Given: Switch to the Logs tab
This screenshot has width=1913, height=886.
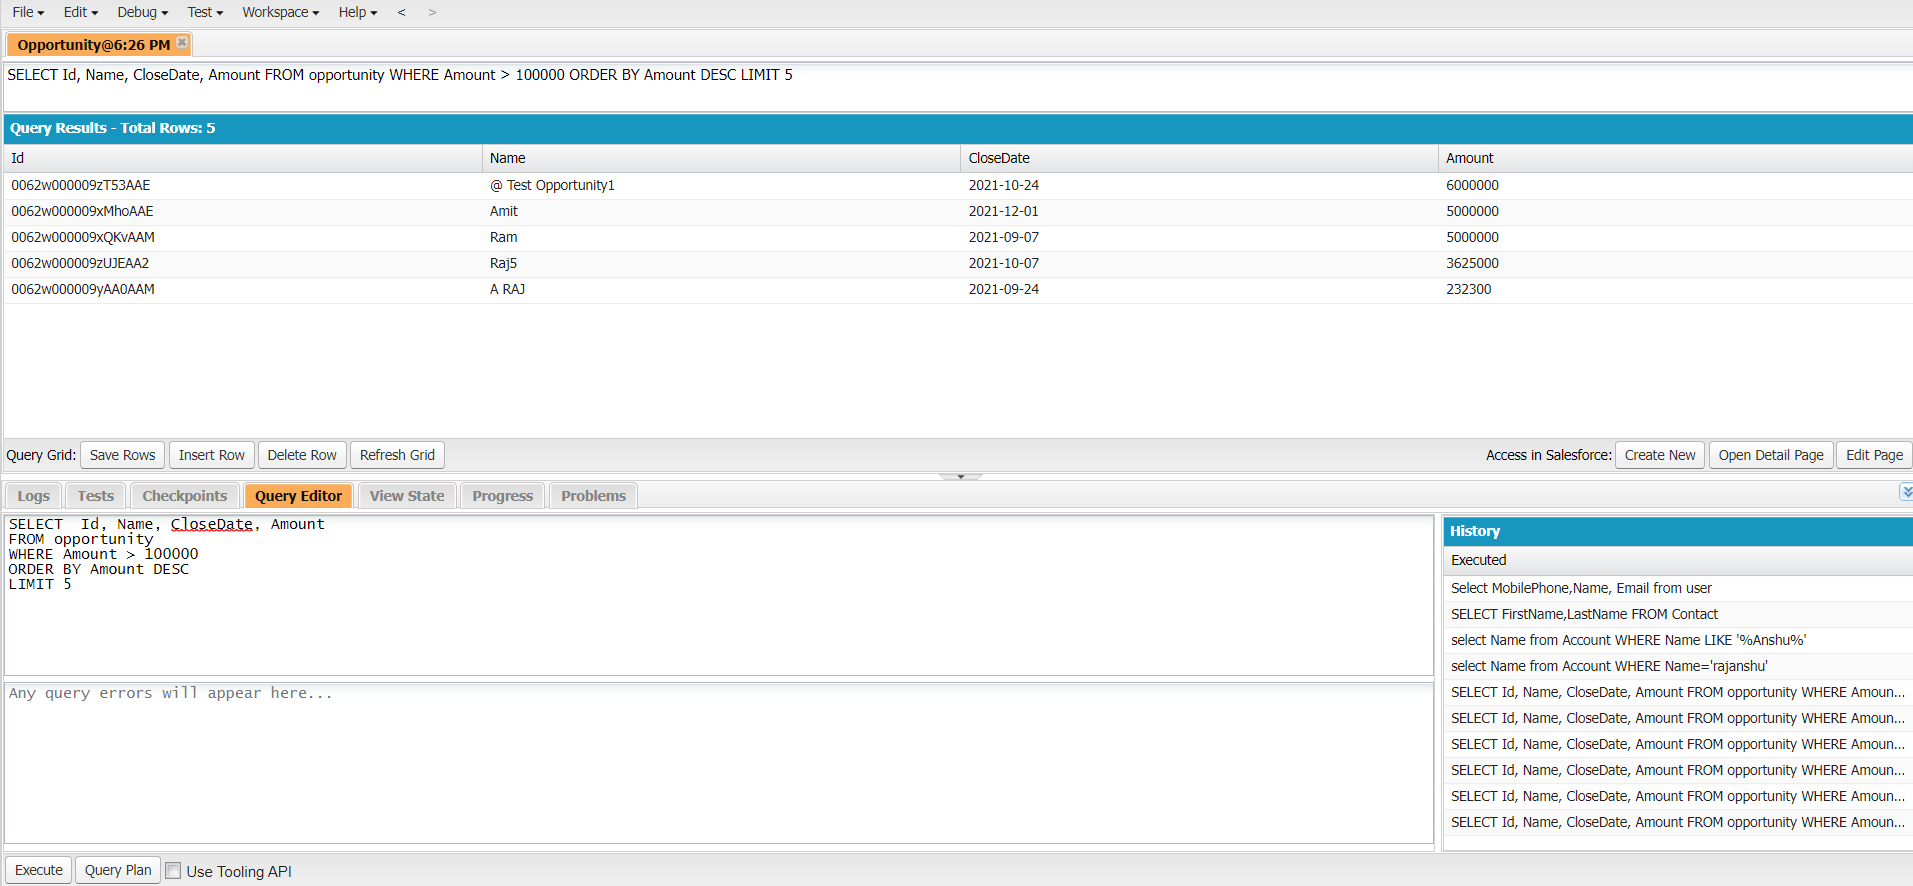Looking at the screenshot, I should click(33, 496).
